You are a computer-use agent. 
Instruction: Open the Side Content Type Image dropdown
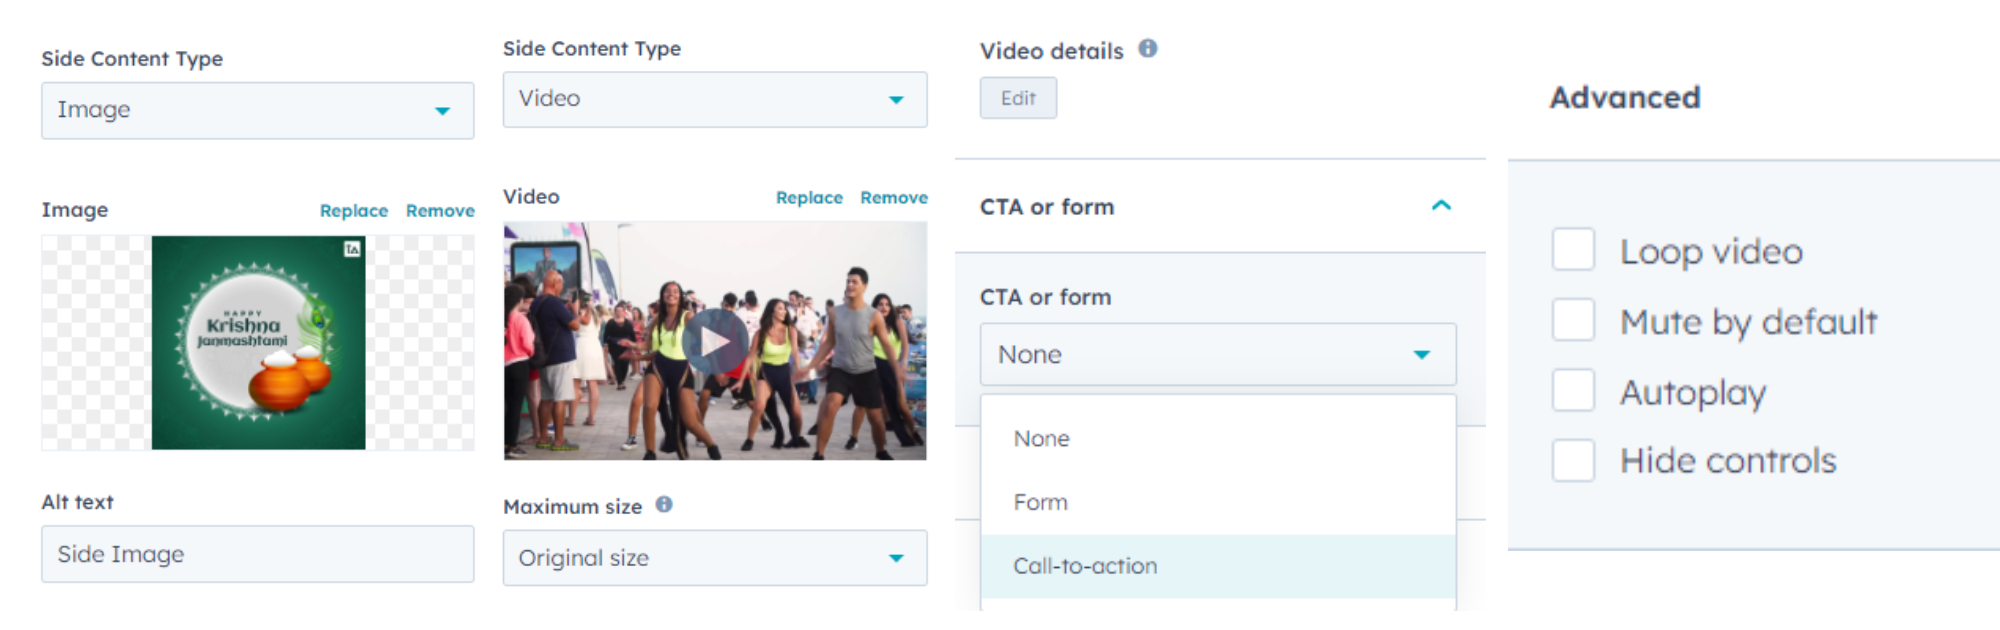(x=257, y=110)
